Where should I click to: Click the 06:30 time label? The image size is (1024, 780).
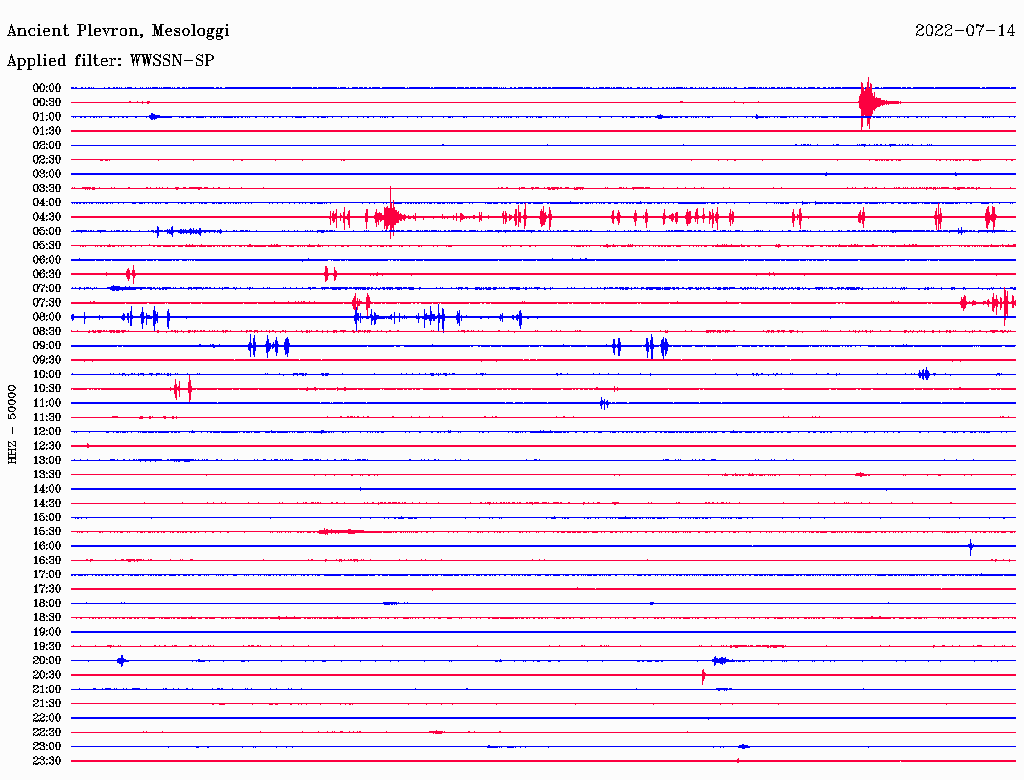(47, 274)
